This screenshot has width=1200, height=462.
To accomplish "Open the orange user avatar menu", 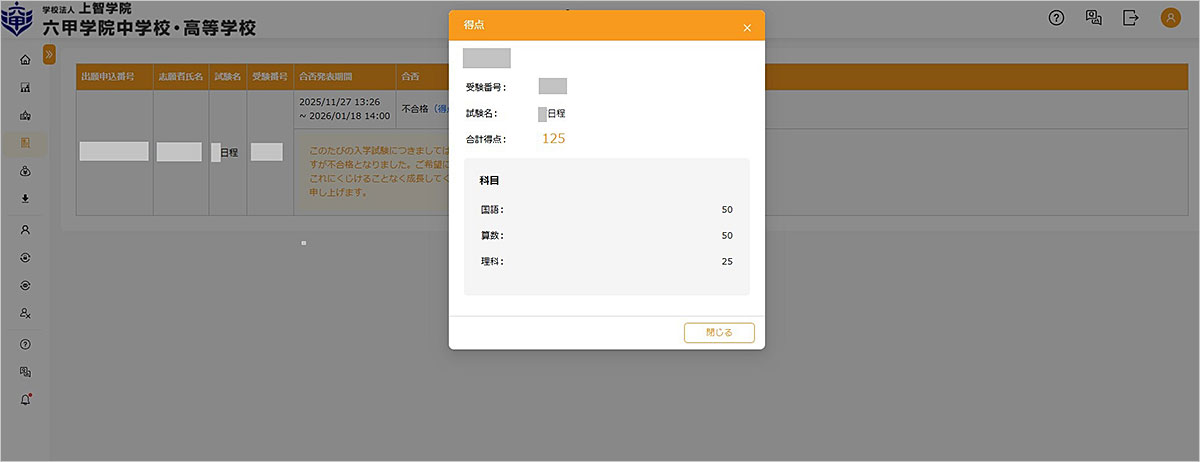I will coord(1170,18).
